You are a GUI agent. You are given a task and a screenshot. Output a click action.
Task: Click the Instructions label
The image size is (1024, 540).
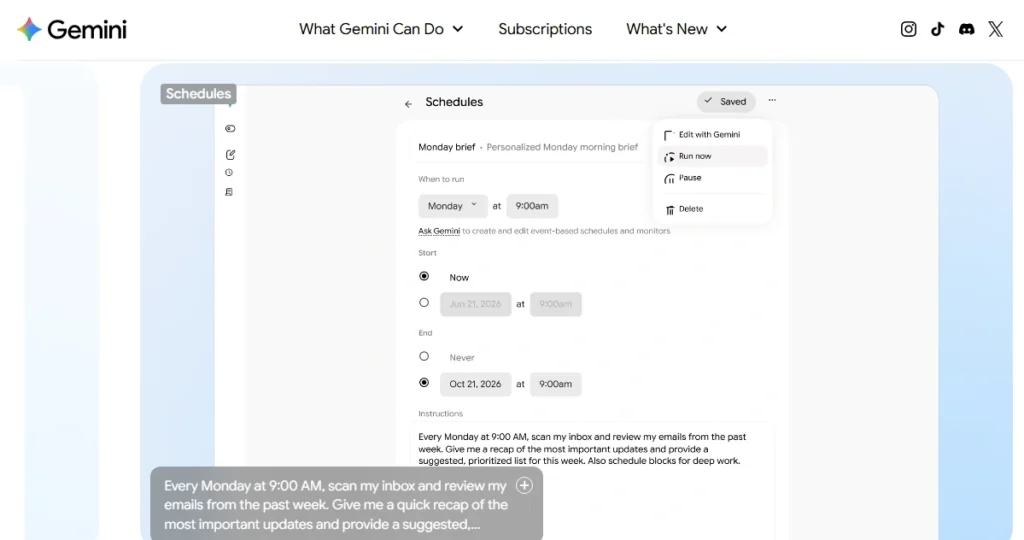click(440, 413)
